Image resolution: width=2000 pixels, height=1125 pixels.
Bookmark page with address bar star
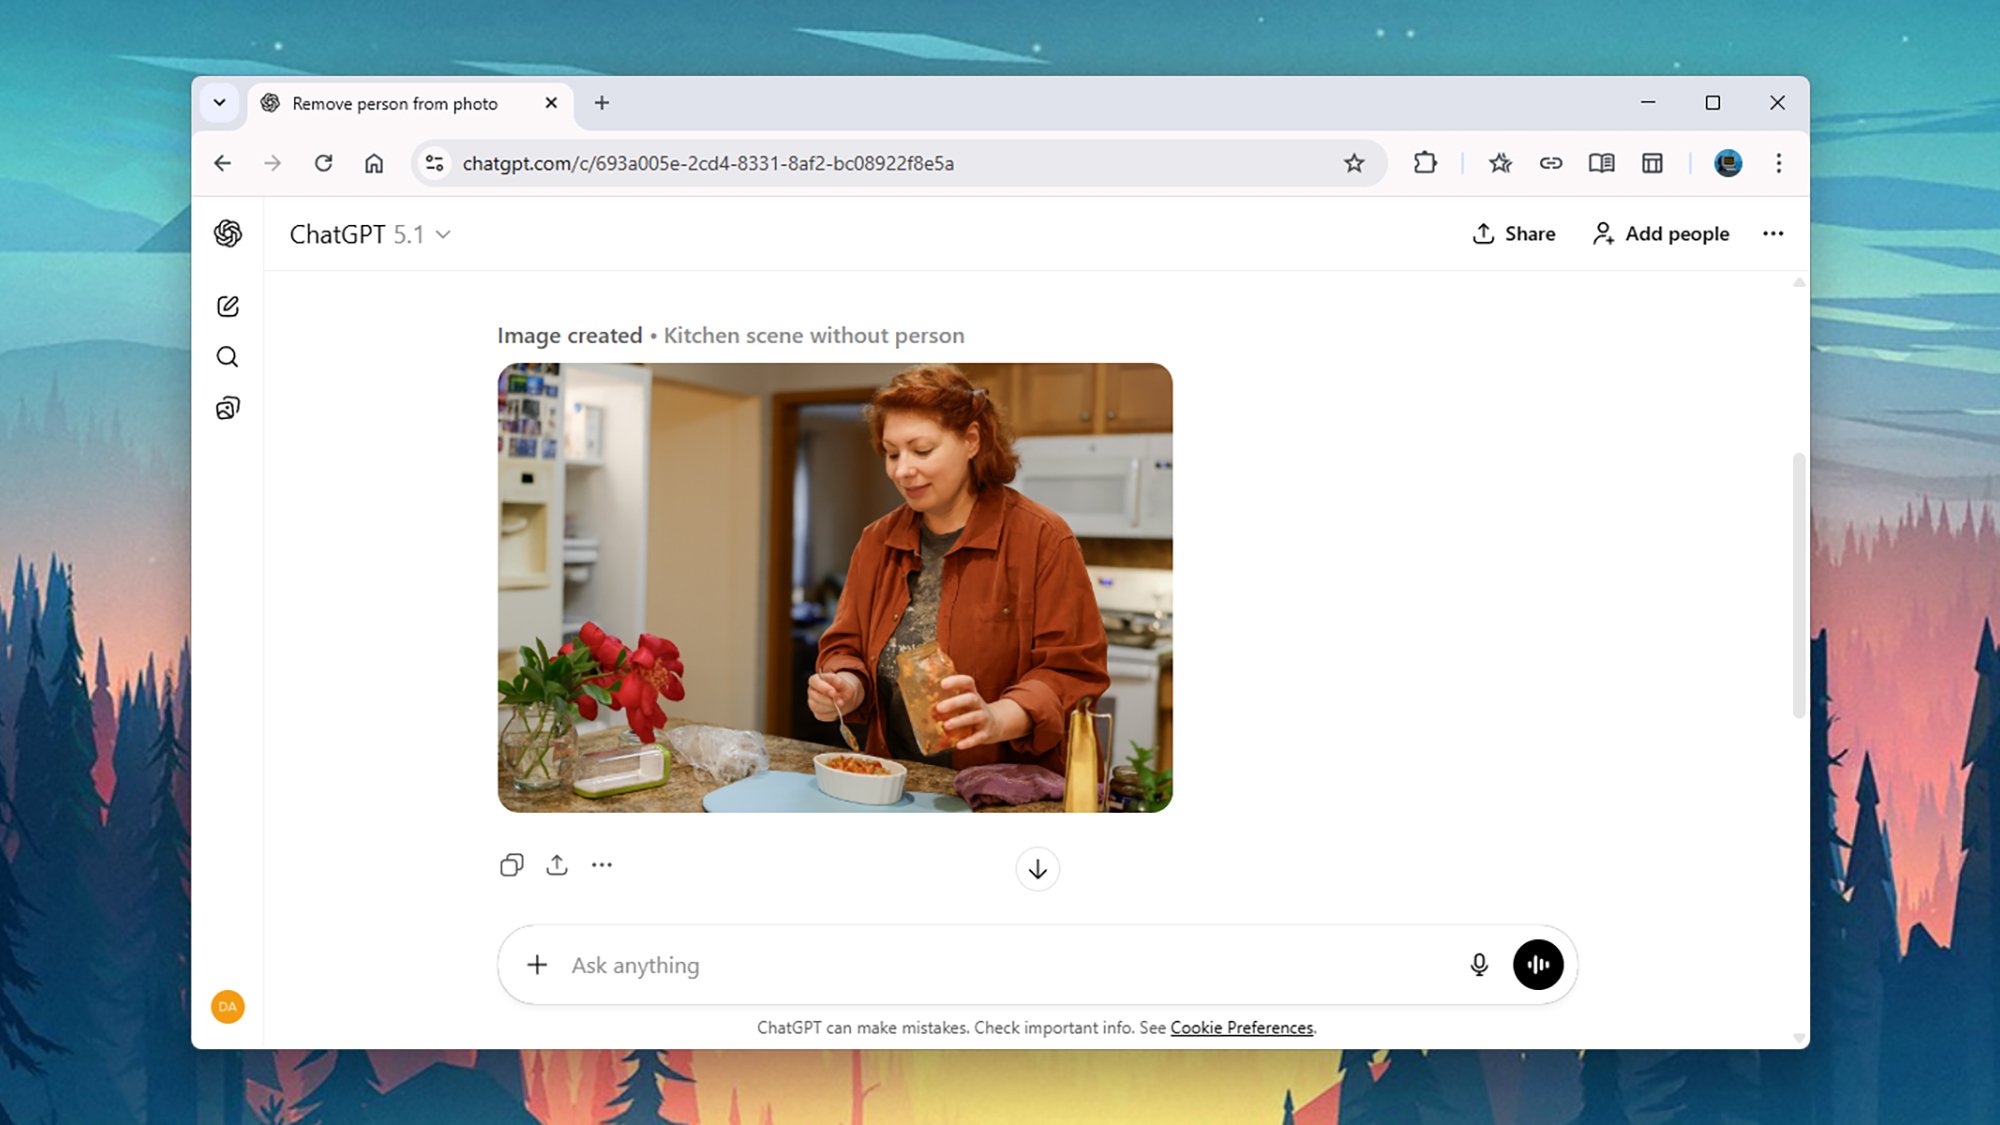click(1353, 163)
